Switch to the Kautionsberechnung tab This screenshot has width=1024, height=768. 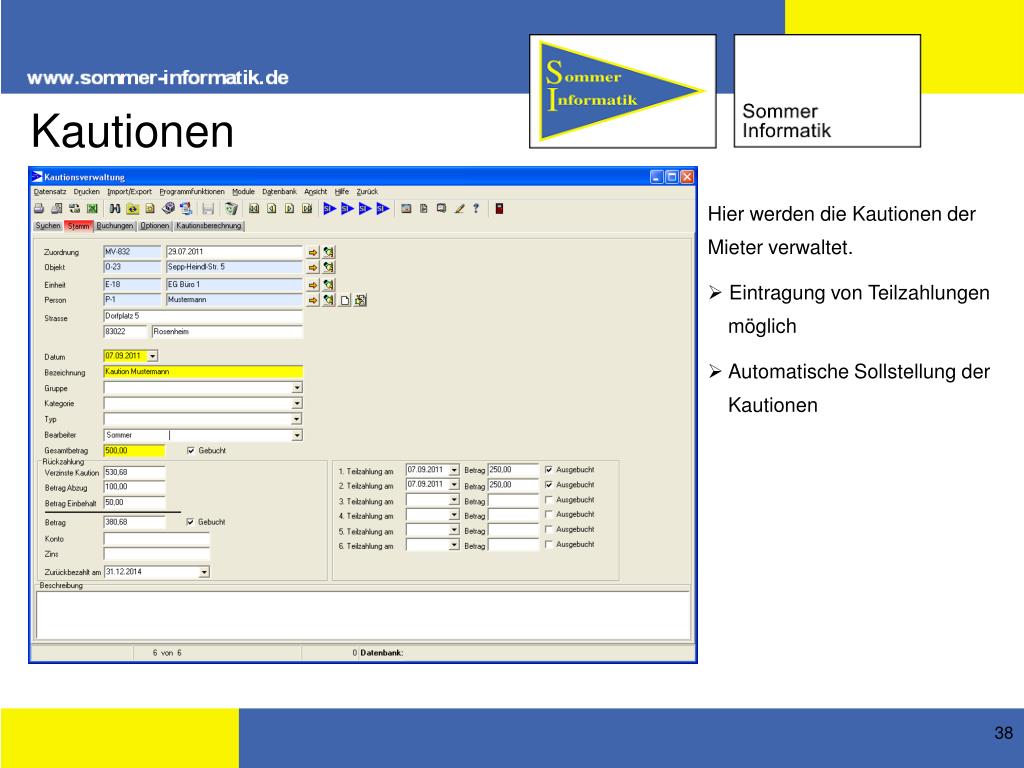(x=209, y=226)
